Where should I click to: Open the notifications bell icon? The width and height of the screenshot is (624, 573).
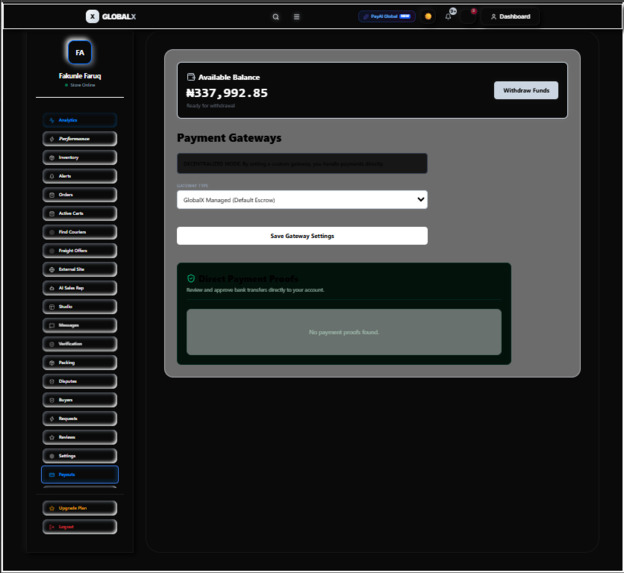coord(448,17)
